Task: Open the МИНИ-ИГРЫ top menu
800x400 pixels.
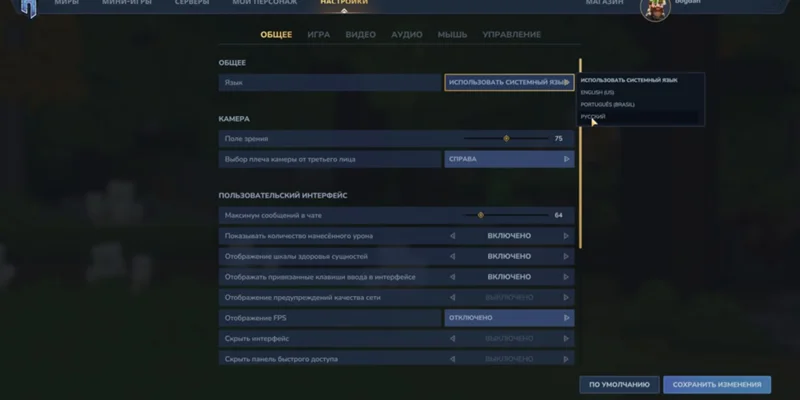Action: coord(127,3)
